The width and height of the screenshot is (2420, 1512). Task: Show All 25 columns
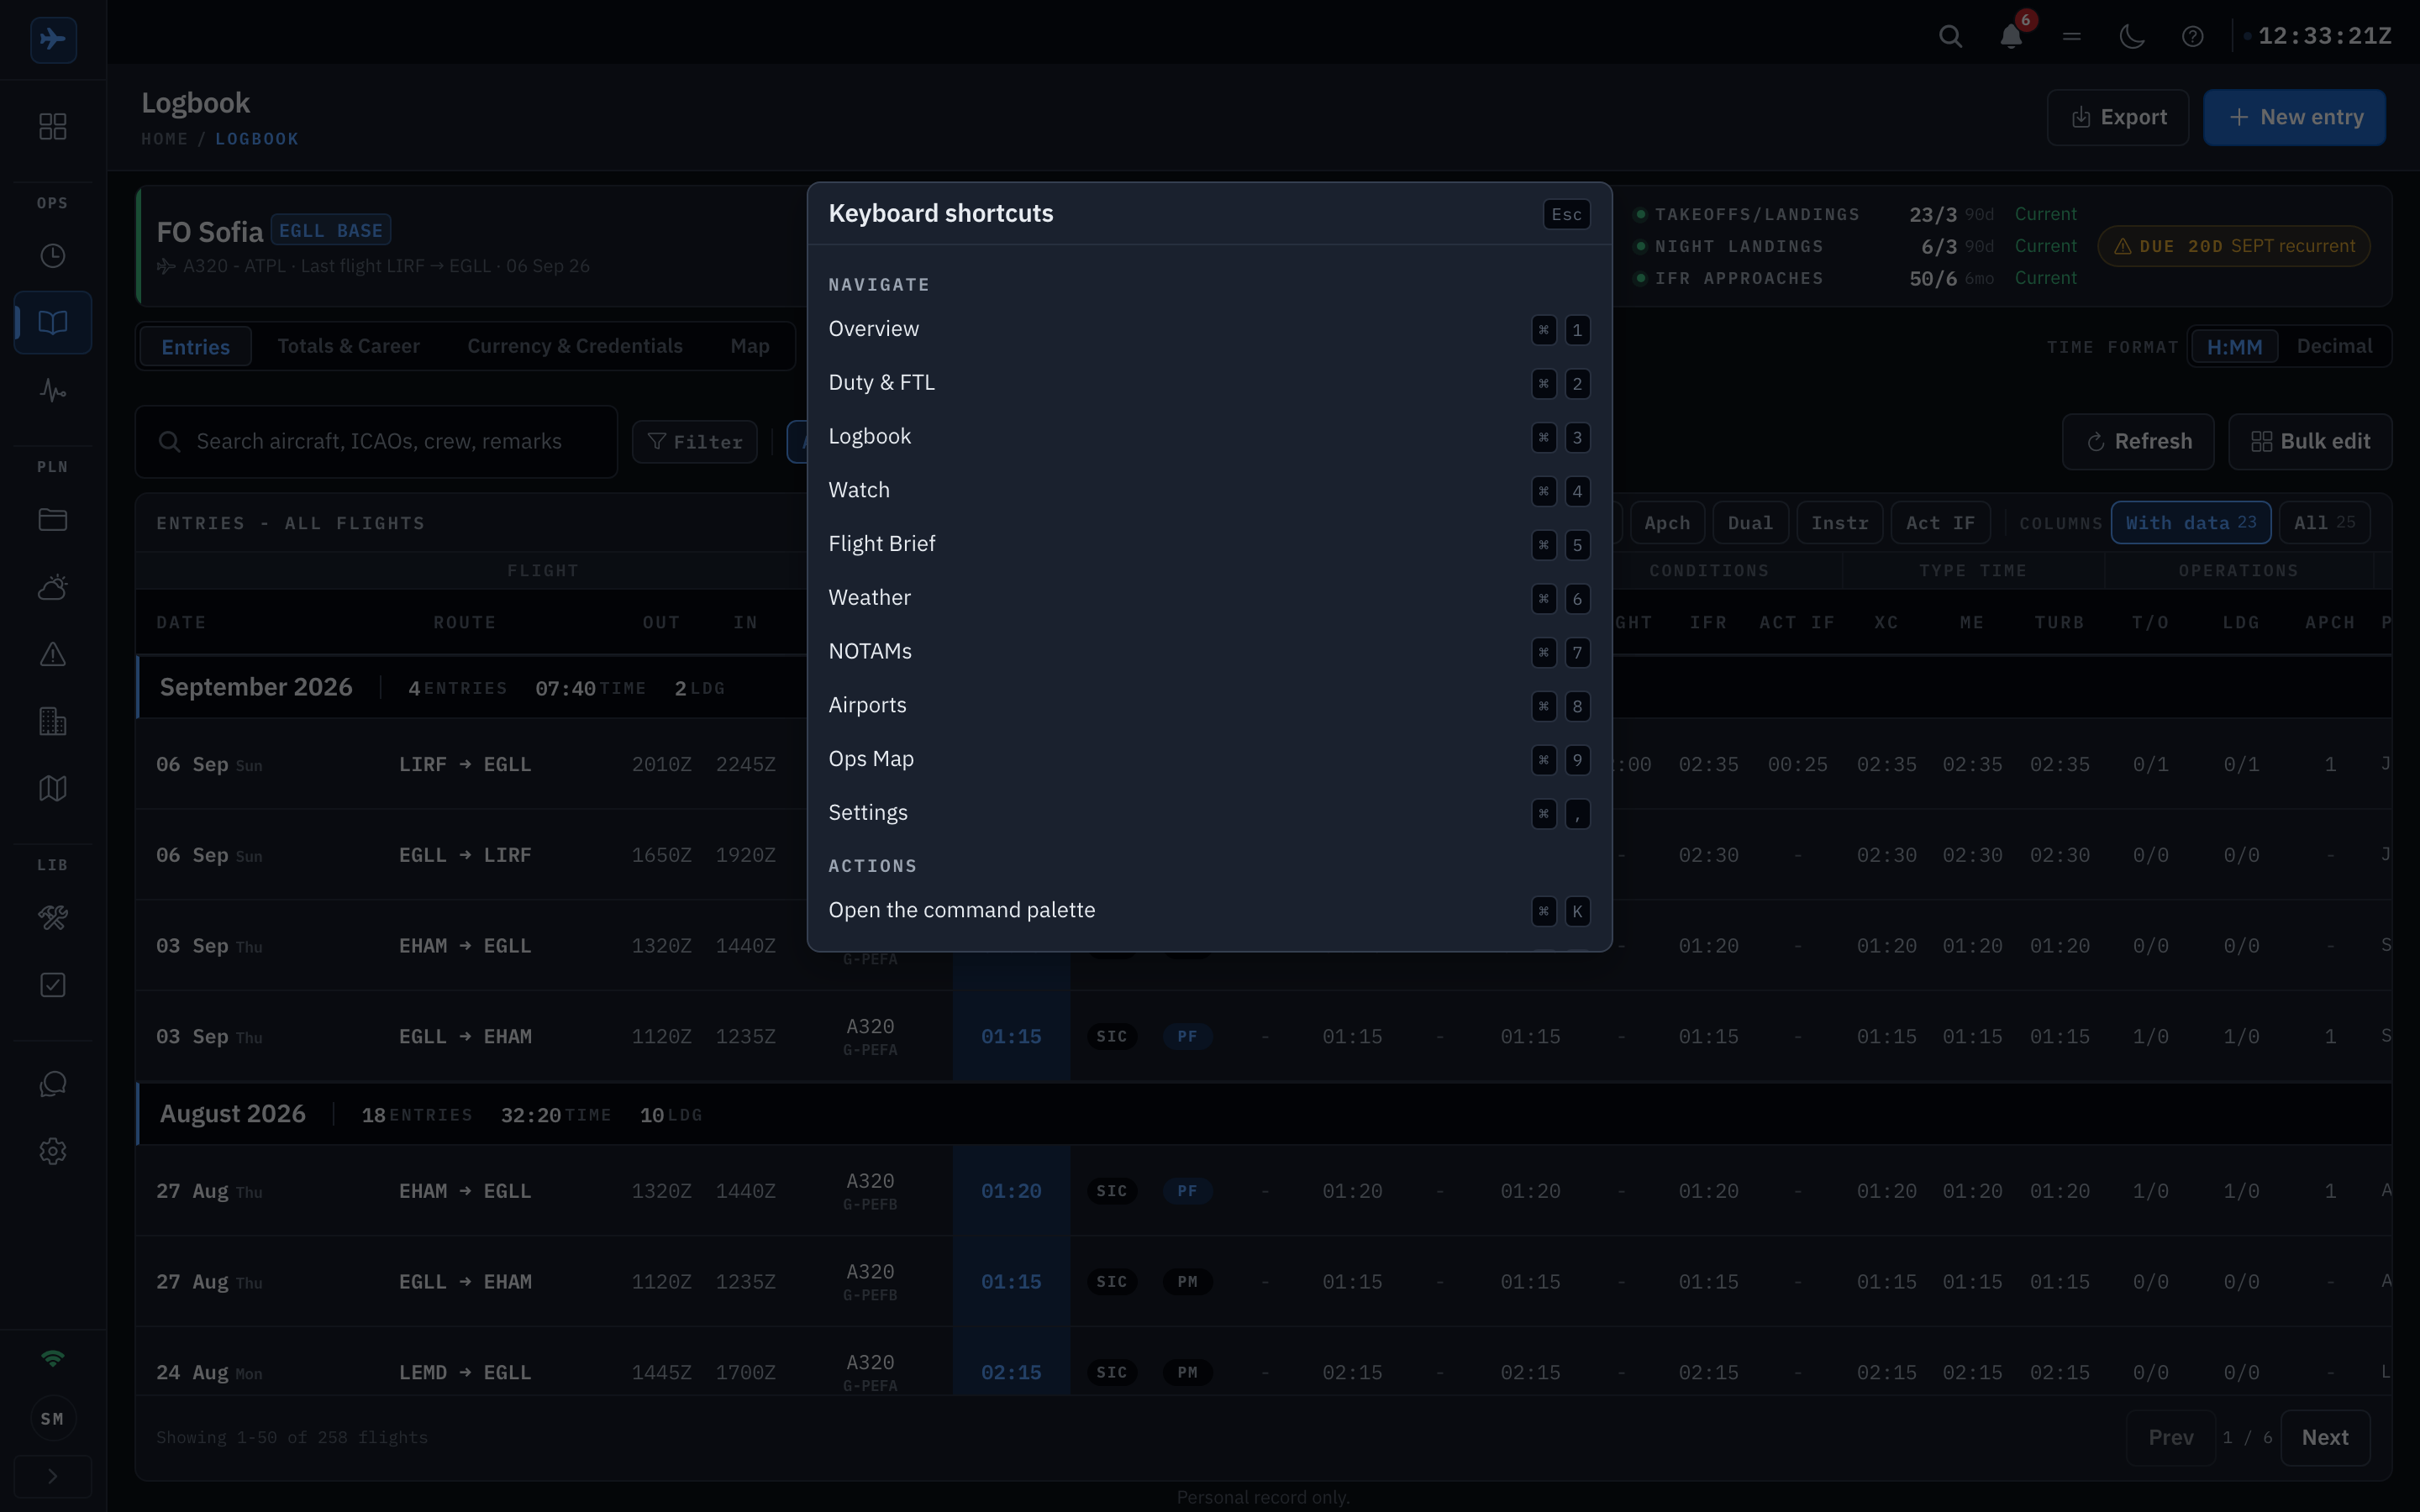click(x=2324, y=523)
